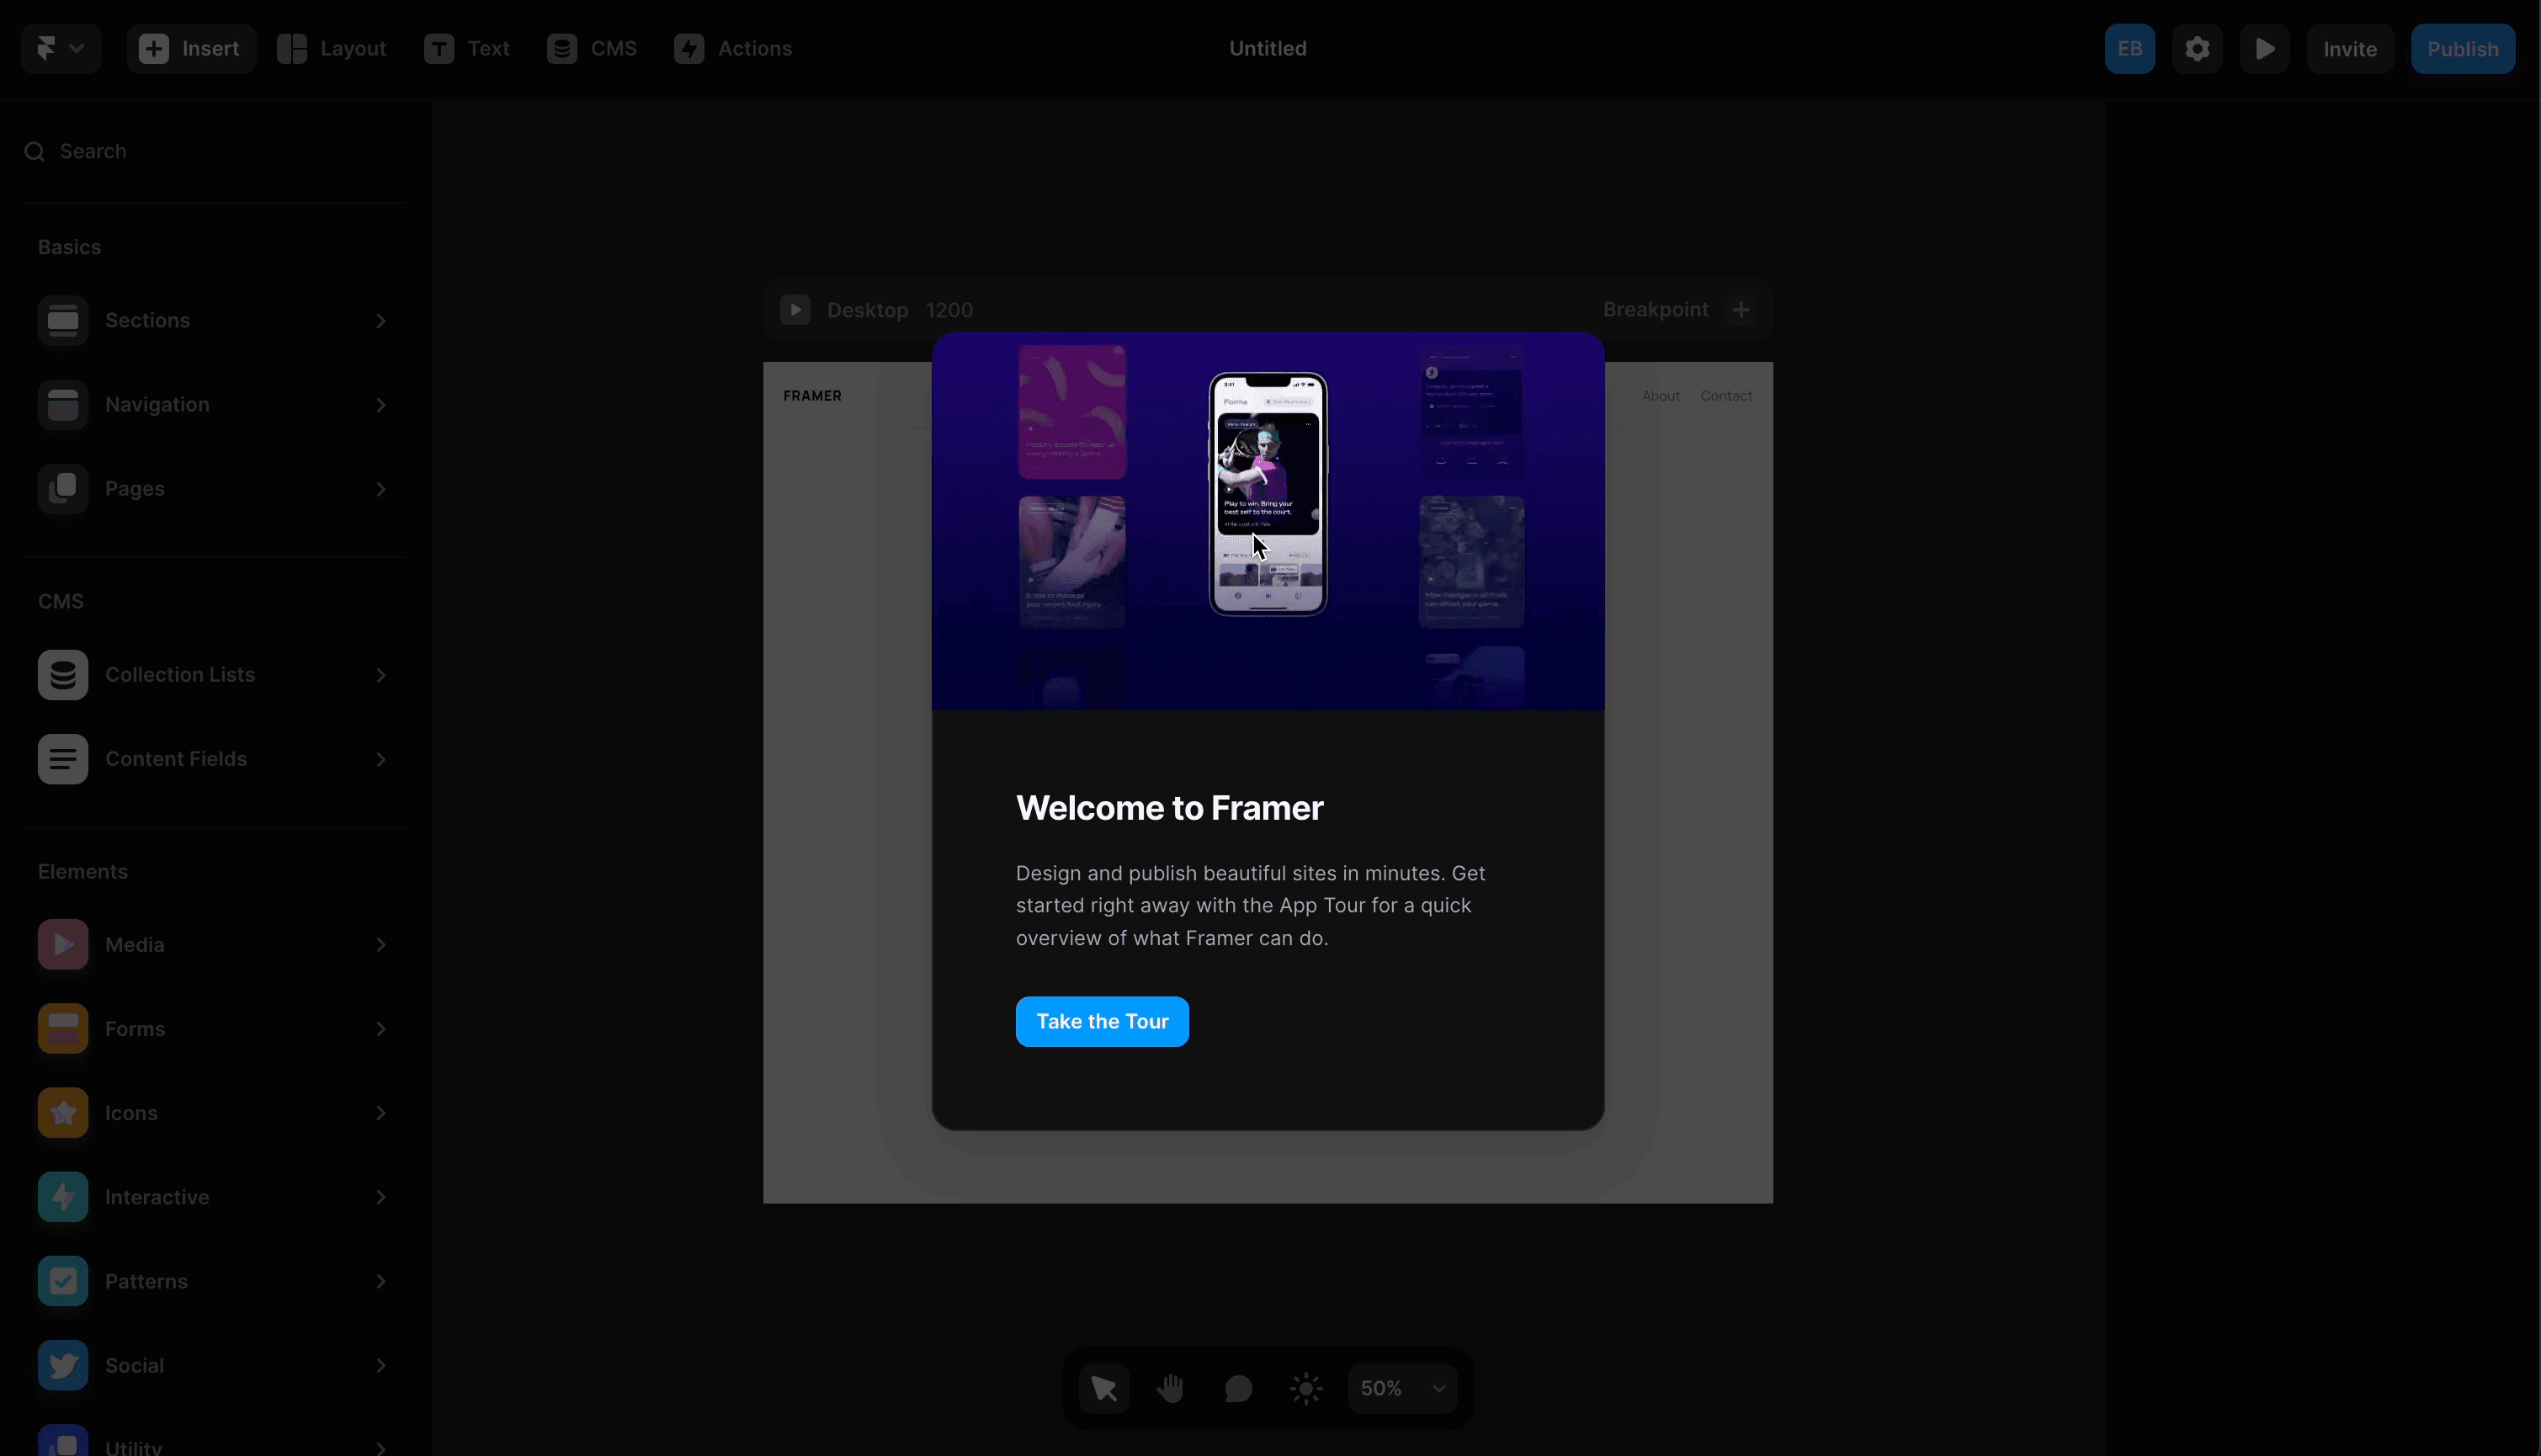This screenshot has width=2541, height=1456.
Task: Click the About navigation link
Action: pyautogui.click(x=1661, y=395)
